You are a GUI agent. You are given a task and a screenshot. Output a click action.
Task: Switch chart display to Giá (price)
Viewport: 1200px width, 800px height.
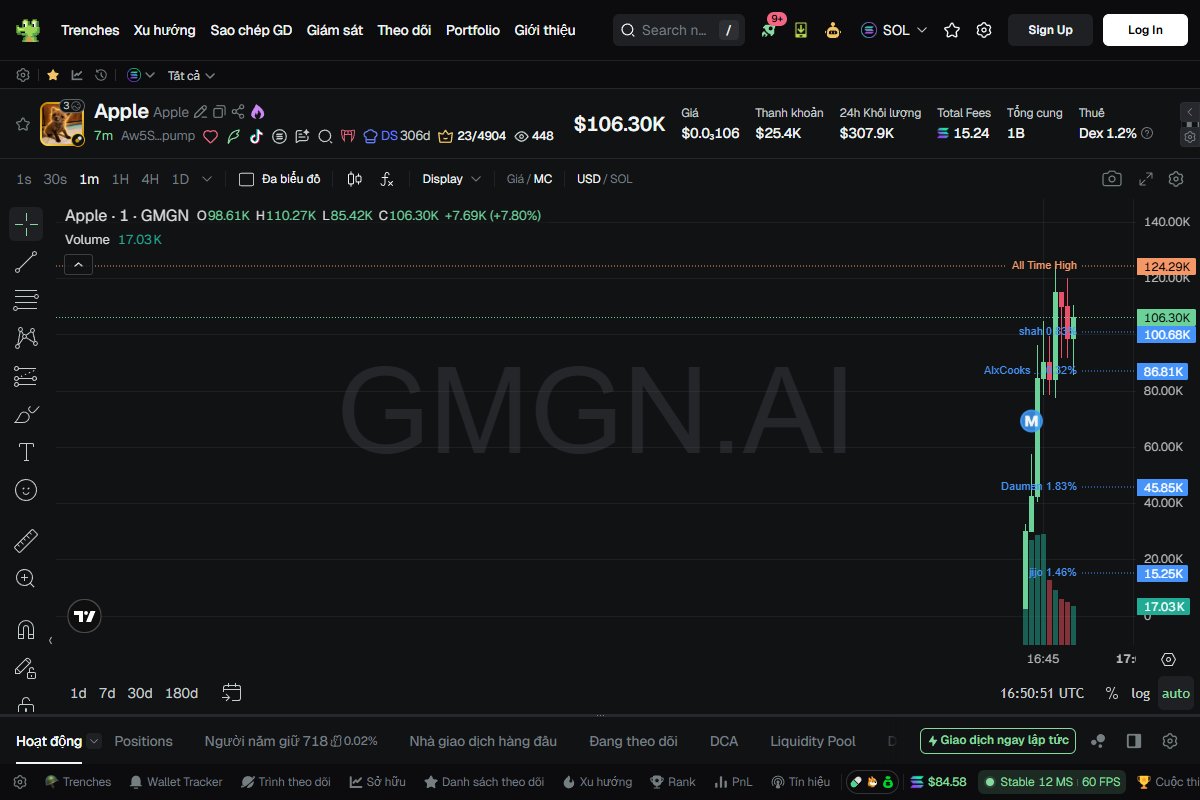516,179
